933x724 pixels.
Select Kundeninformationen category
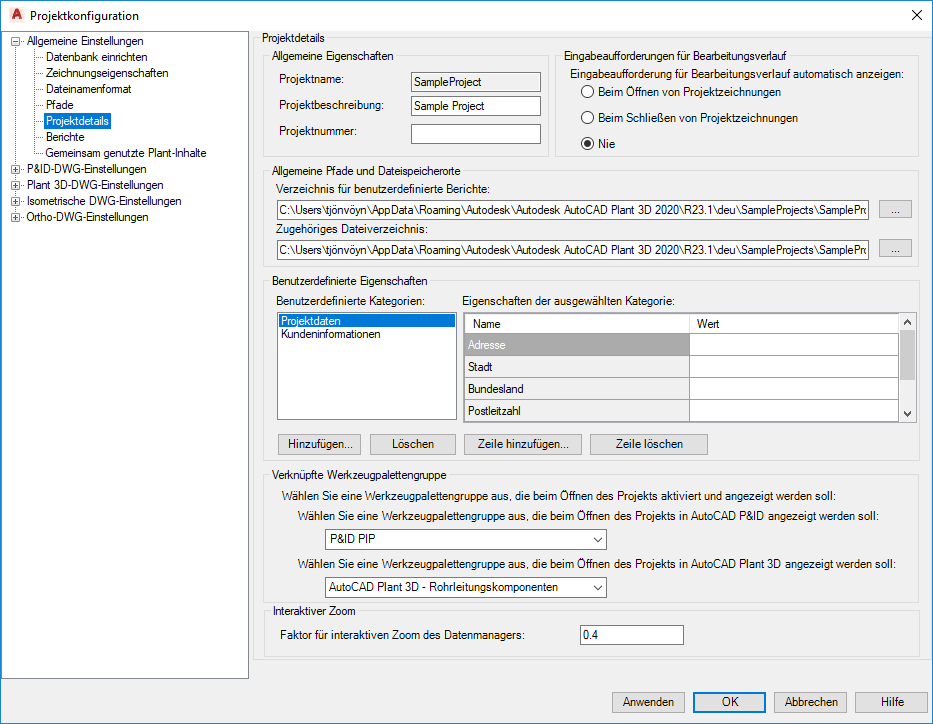coord(367,334)
